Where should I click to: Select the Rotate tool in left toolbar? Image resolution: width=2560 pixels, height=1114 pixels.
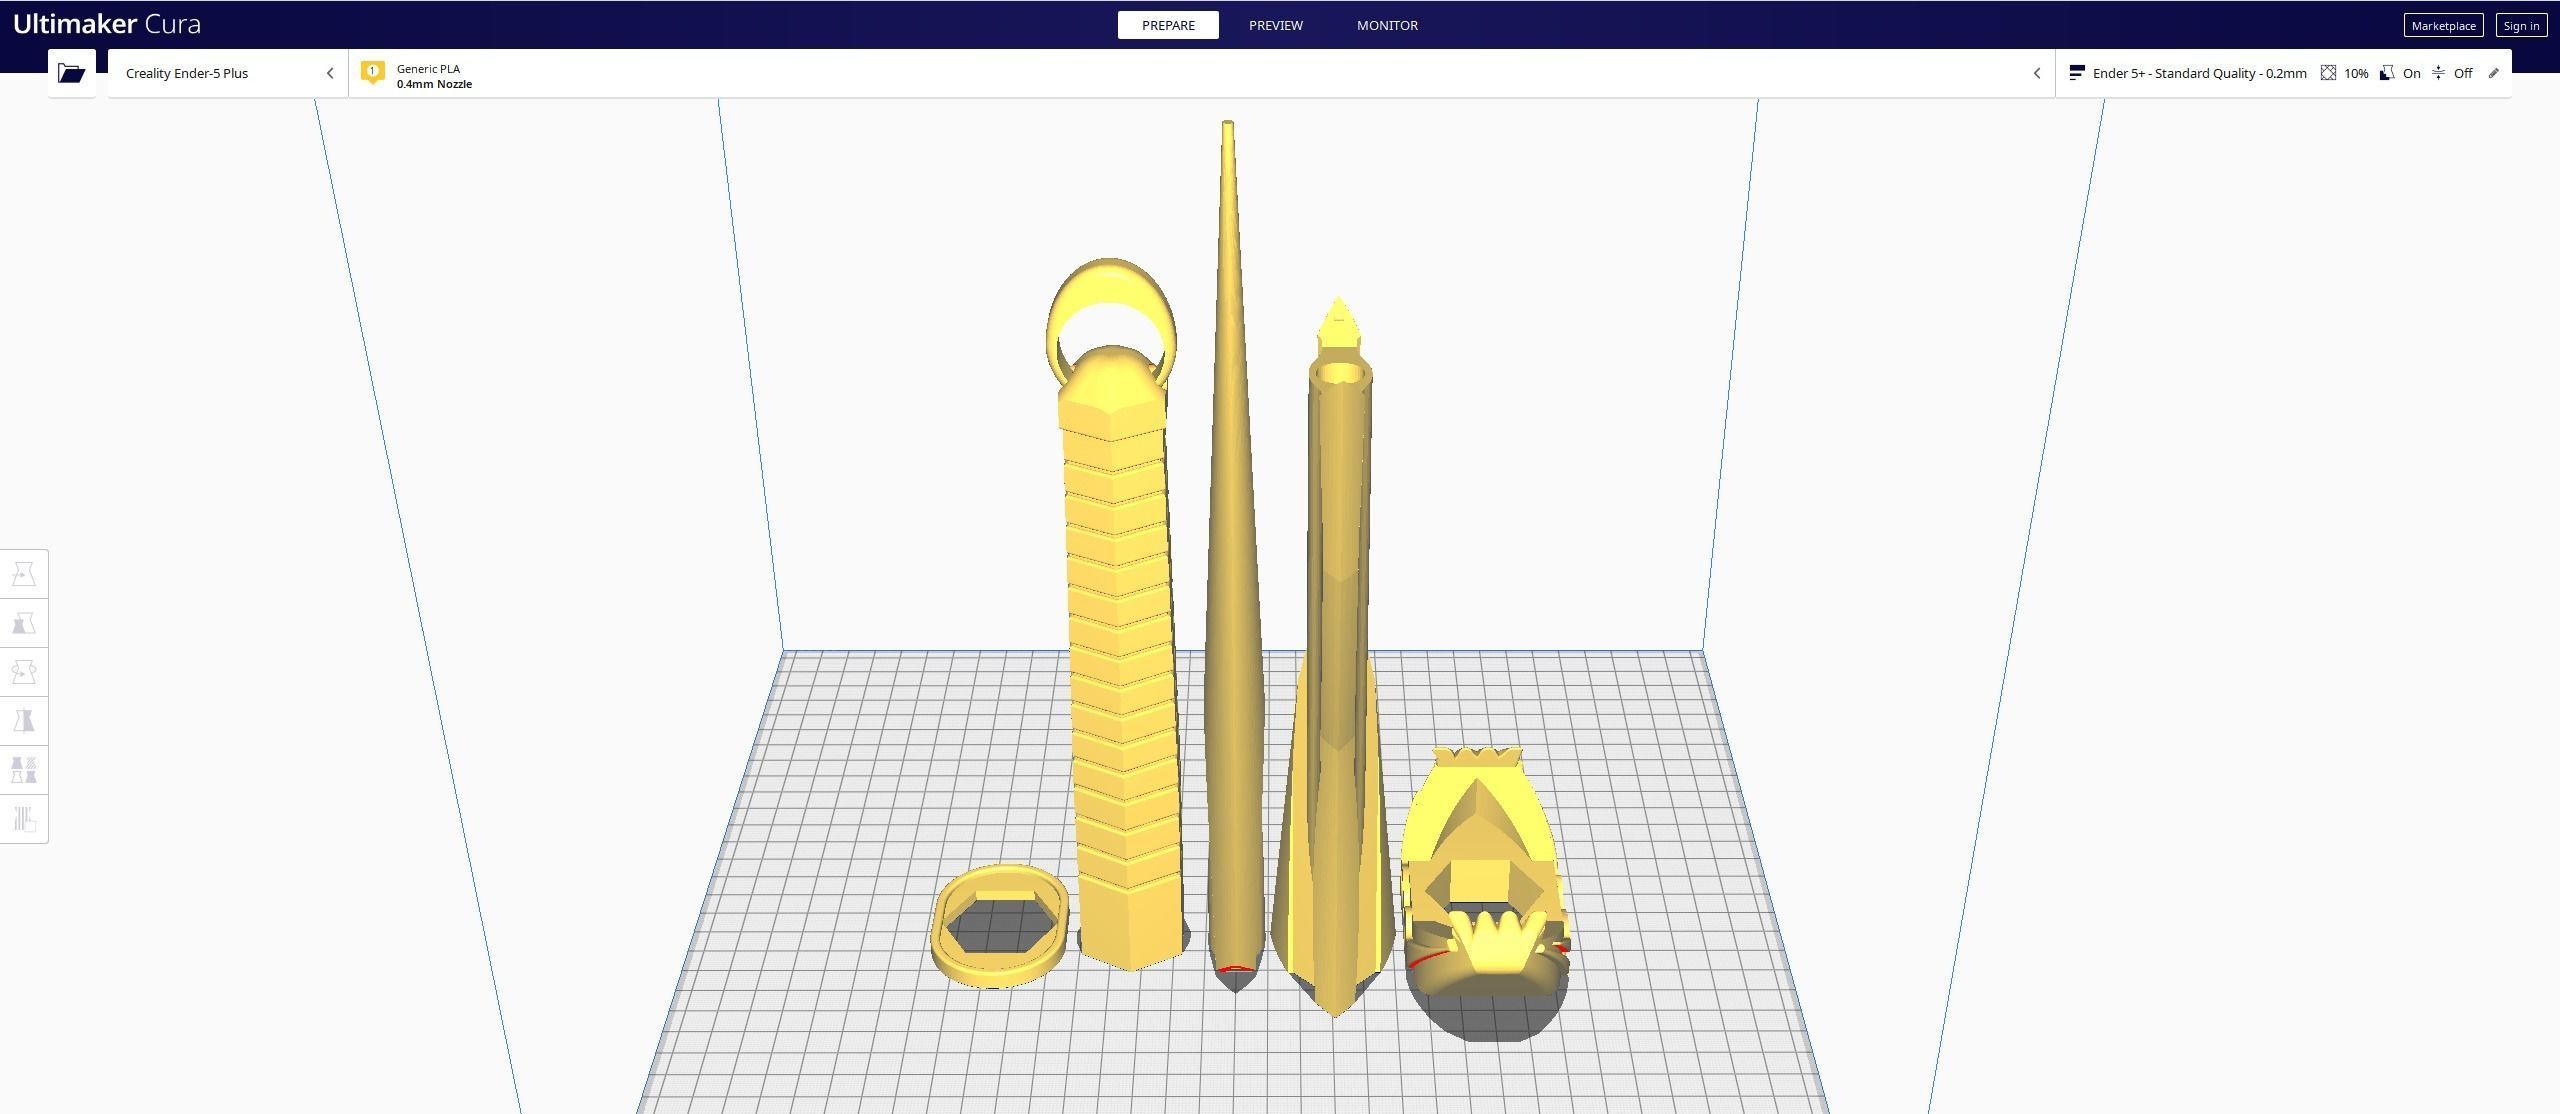(x=24, y=672)
